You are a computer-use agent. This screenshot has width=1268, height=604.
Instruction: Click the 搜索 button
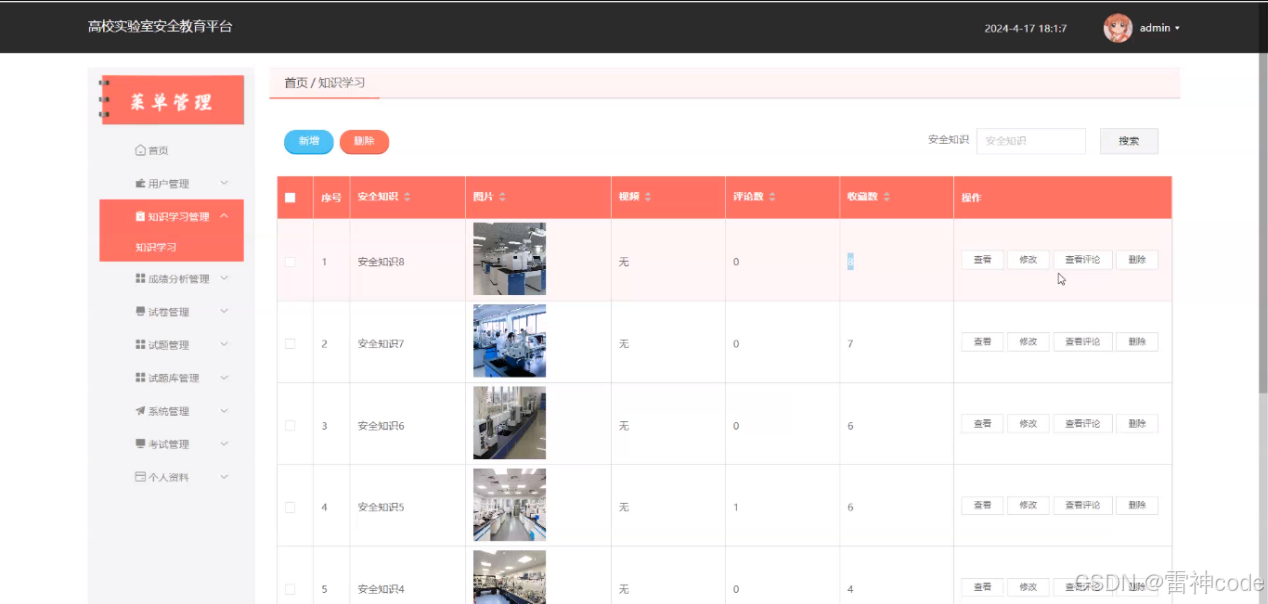(1129, 140)
